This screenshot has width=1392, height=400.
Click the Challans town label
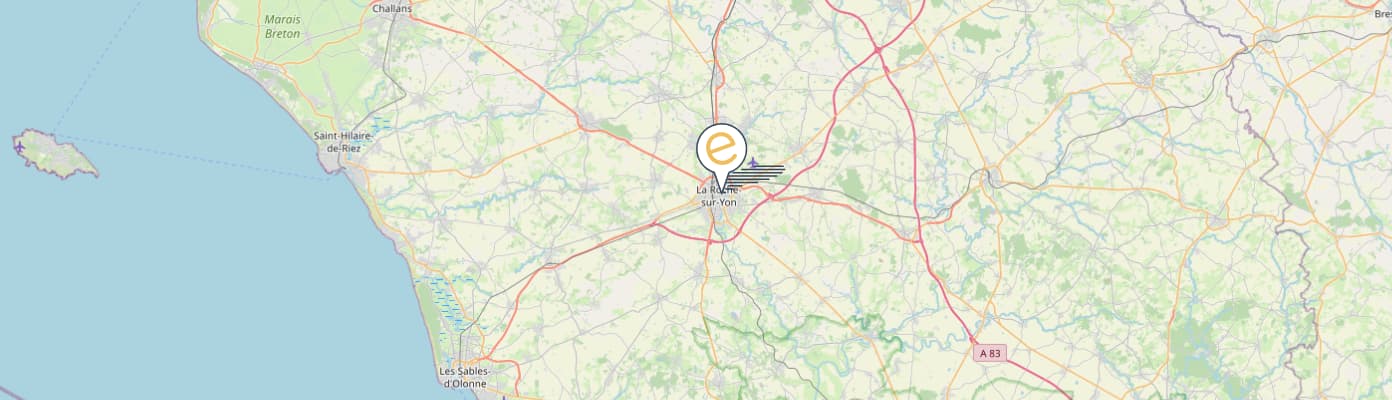[392, 8]
